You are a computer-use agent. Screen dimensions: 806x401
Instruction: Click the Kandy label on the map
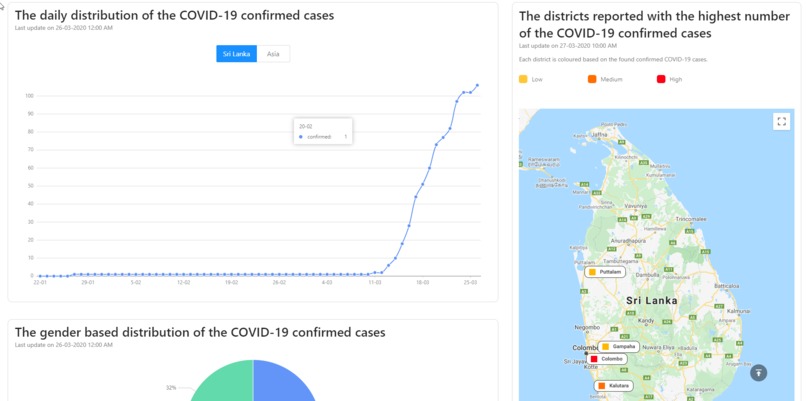[x=646, y=321]
